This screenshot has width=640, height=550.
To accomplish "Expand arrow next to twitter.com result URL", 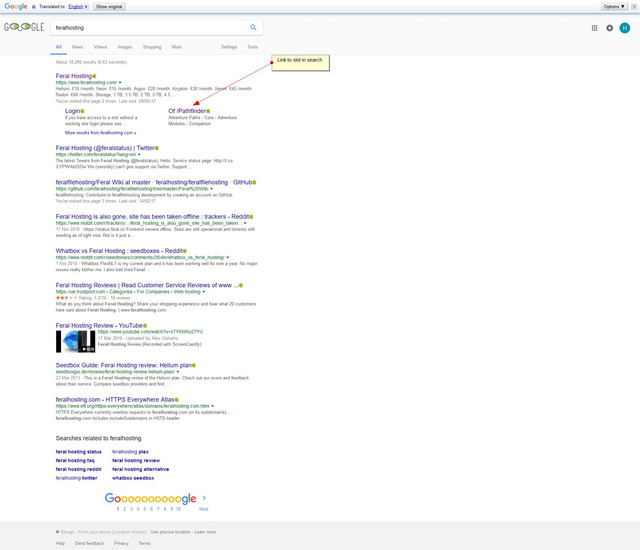I will click(x=139, y=155).
